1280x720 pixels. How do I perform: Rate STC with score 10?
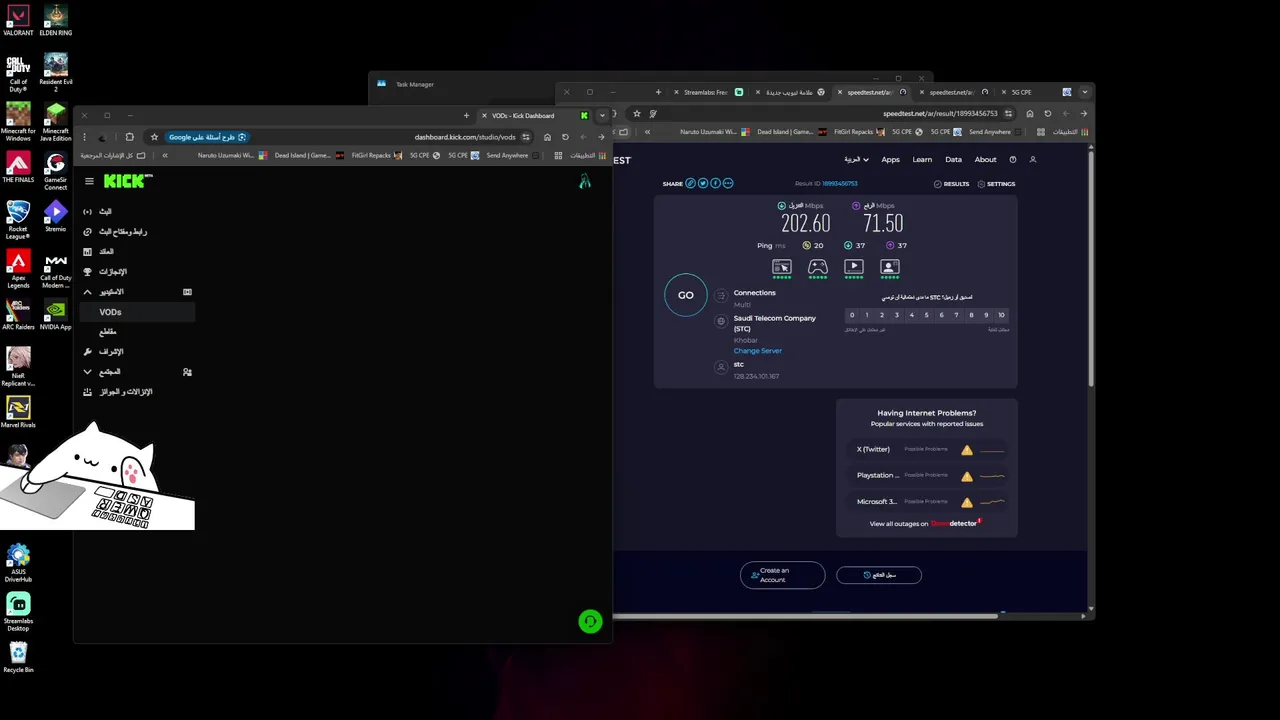point(1001,315)
